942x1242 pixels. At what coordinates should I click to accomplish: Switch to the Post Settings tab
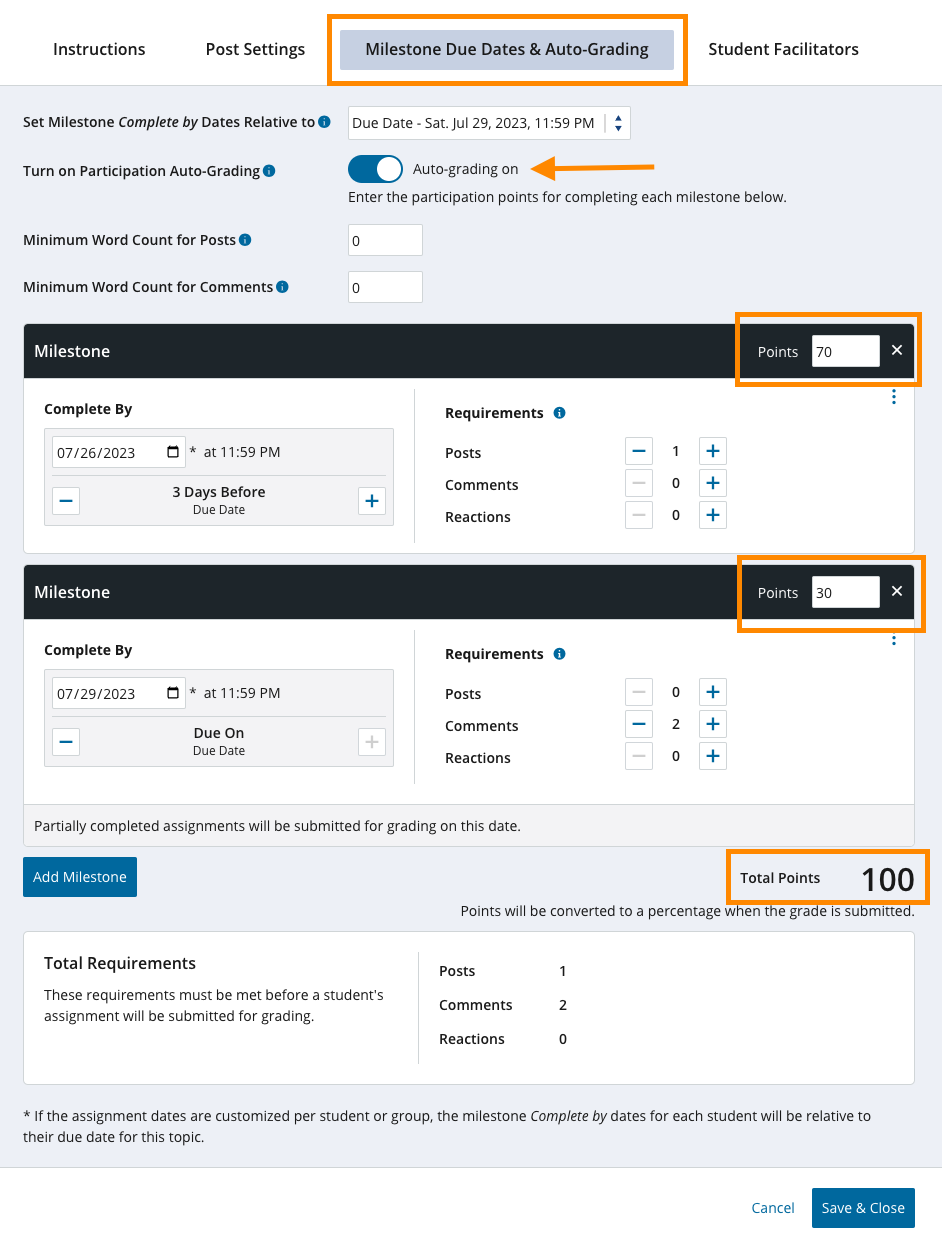(x=255, y=49)
